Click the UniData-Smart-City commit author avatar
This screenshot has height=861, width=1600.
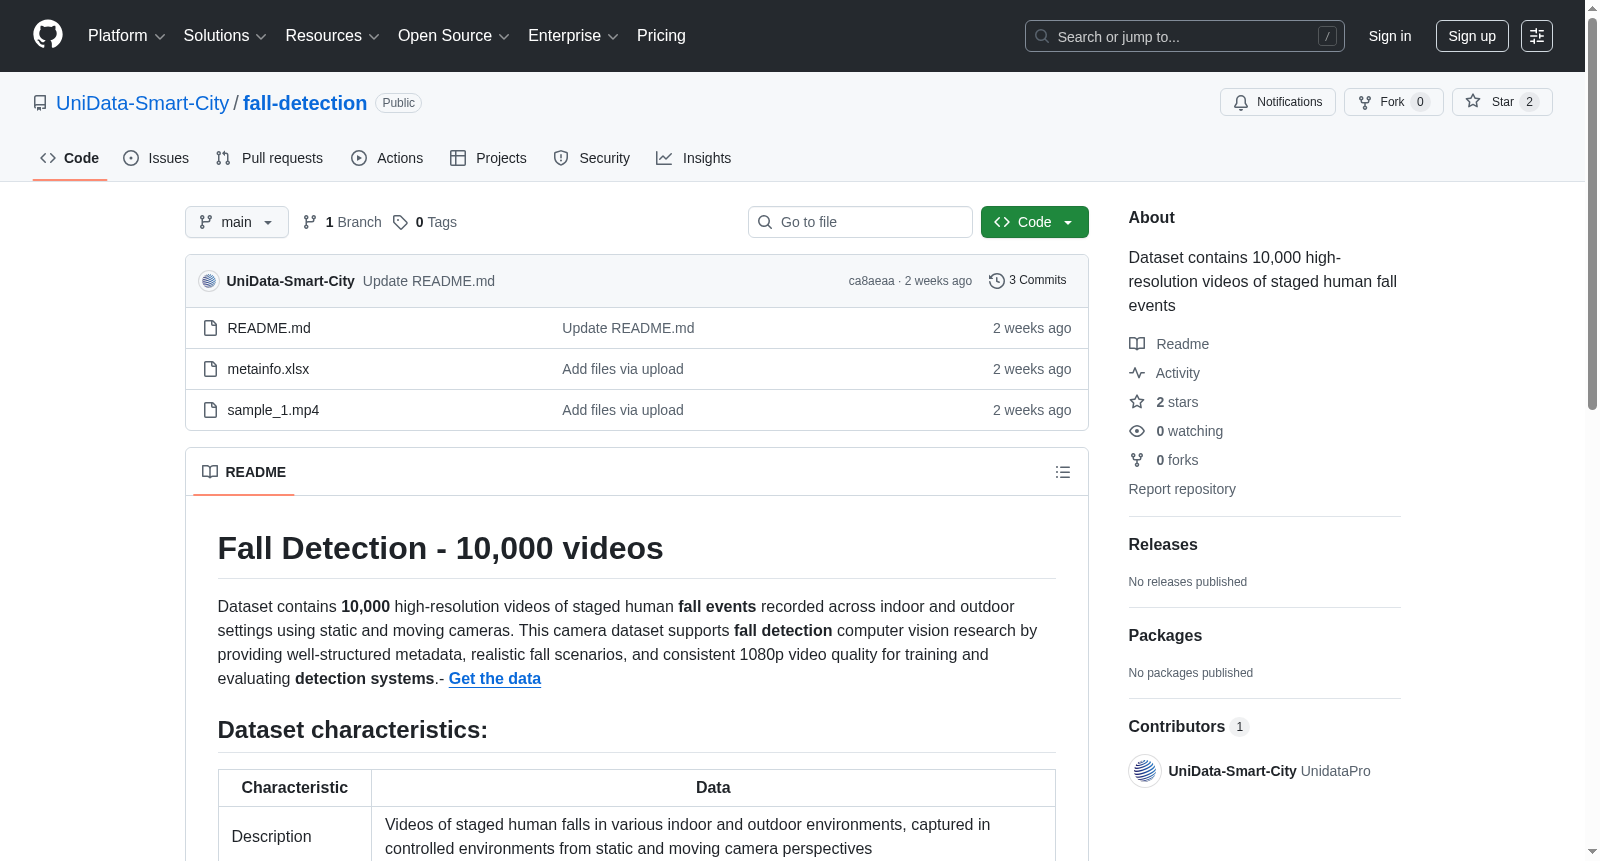click(209, 281)
